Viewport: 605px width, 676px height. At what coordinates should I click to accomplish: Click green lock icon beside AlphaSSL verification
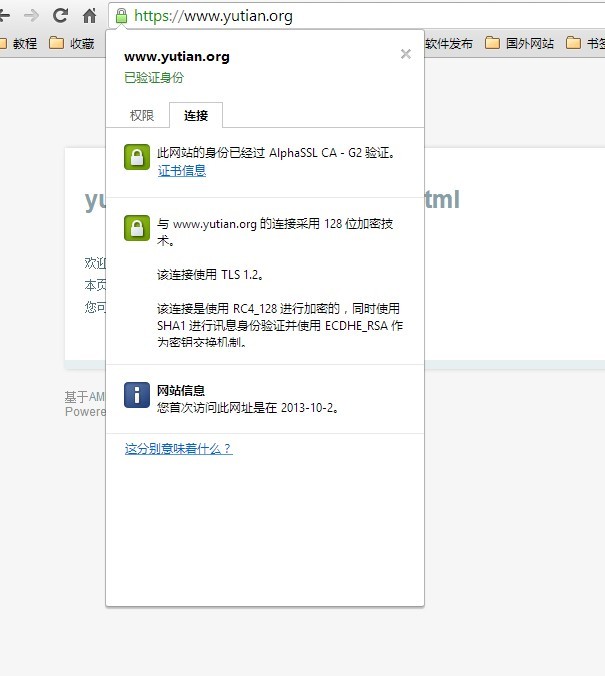(137, 157)
